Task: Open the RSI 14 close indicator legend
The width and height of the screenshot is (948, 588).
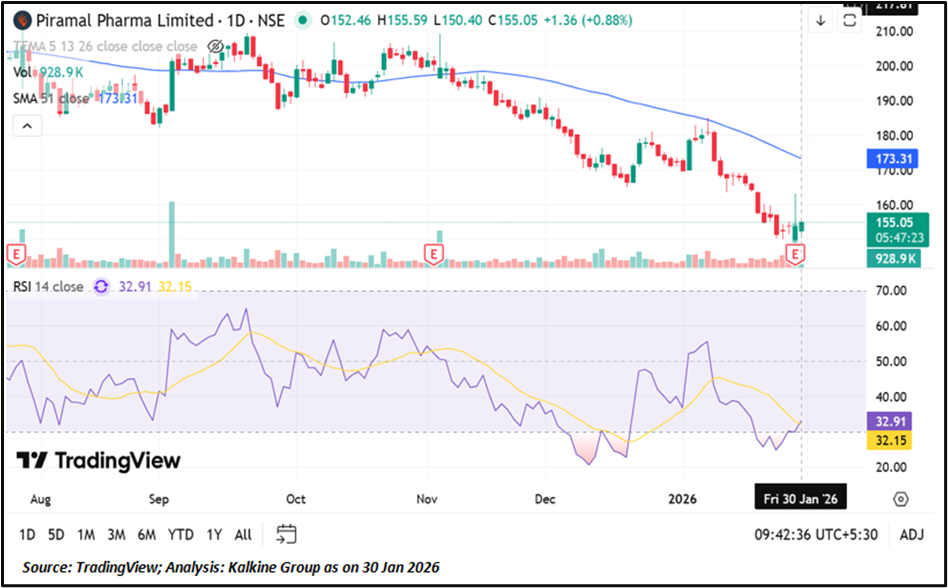Action: pyautogui.click(x=49, y=286)
